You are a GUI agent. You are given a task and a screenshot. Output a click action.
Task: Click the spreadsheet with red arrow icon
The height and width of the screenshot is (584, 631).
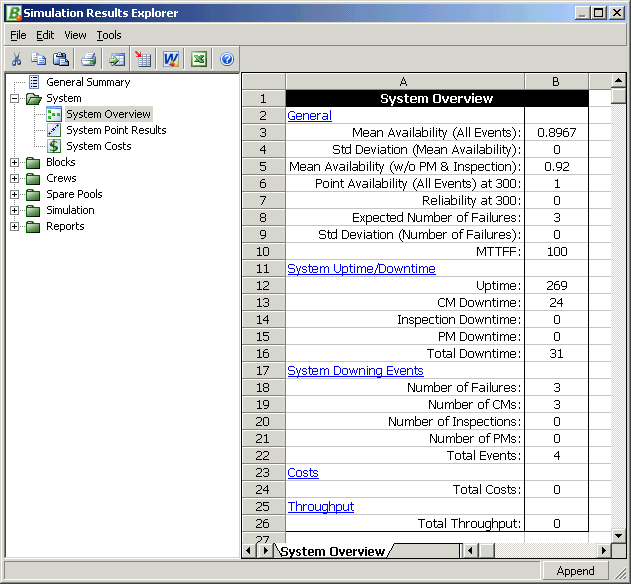pos(143,59)
